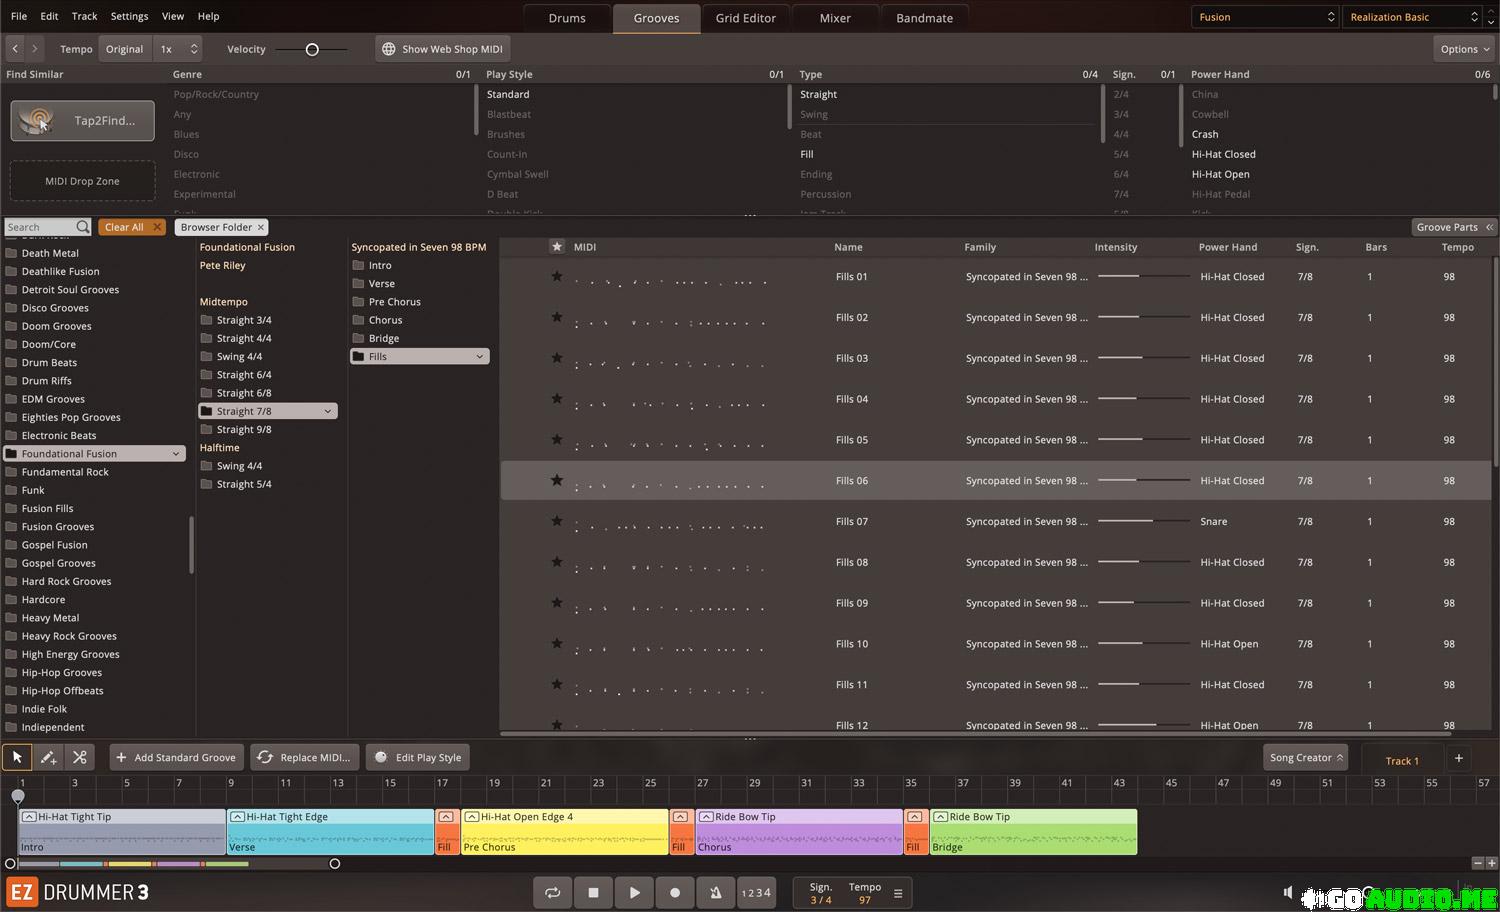
Task: Open Straight 7/8 folder dropdown arrow
Action: click(327, 411)
